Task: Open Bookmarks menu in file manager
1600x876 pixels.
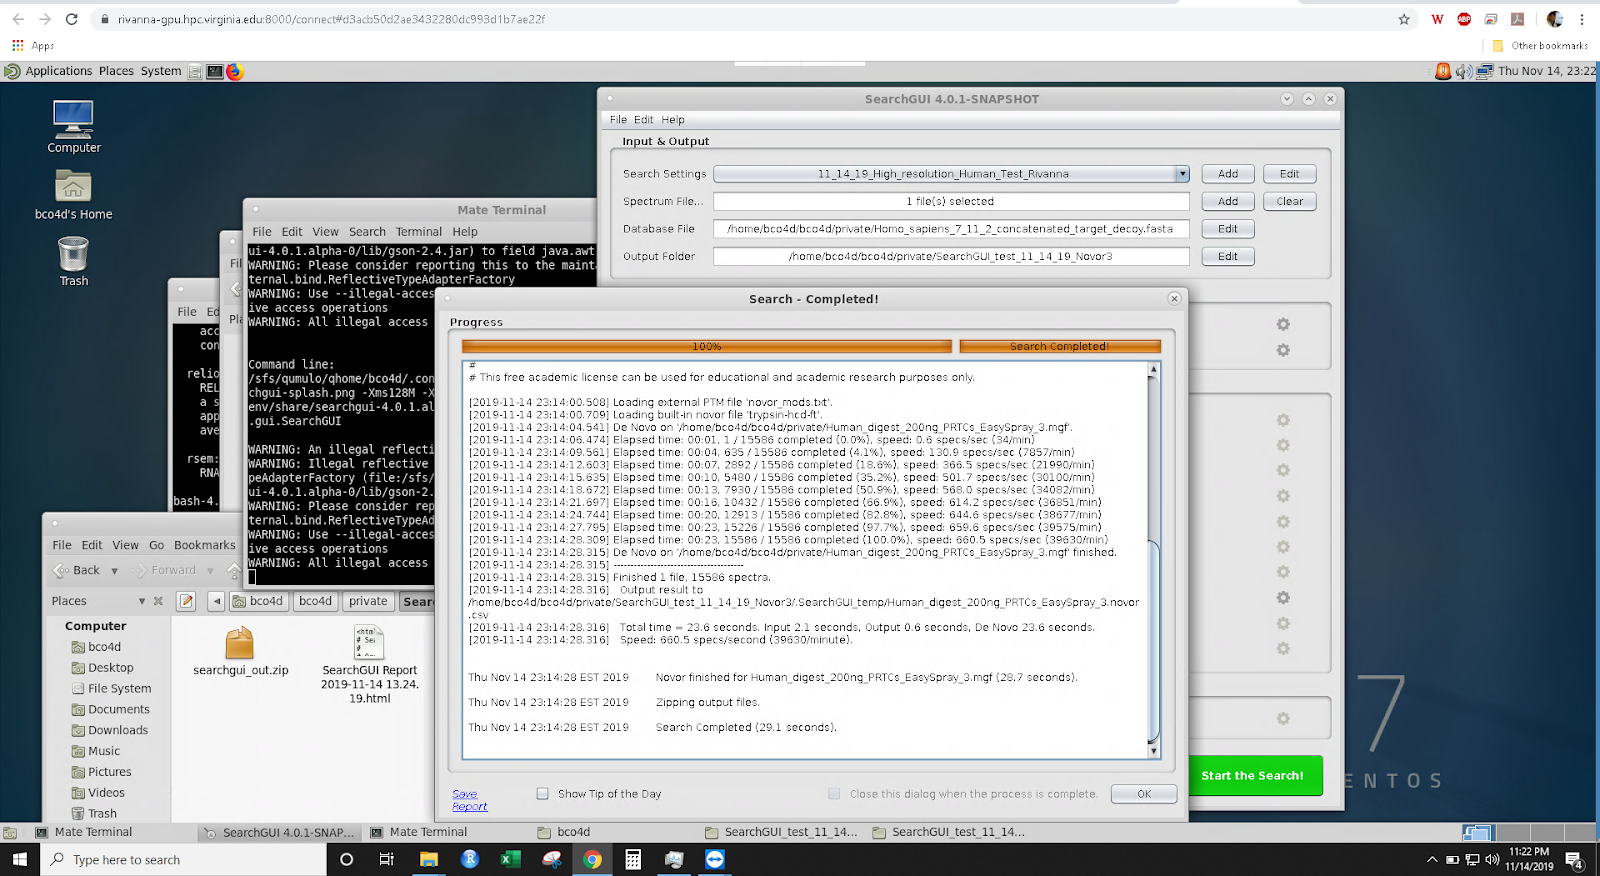Action: [x=204, y=545]
